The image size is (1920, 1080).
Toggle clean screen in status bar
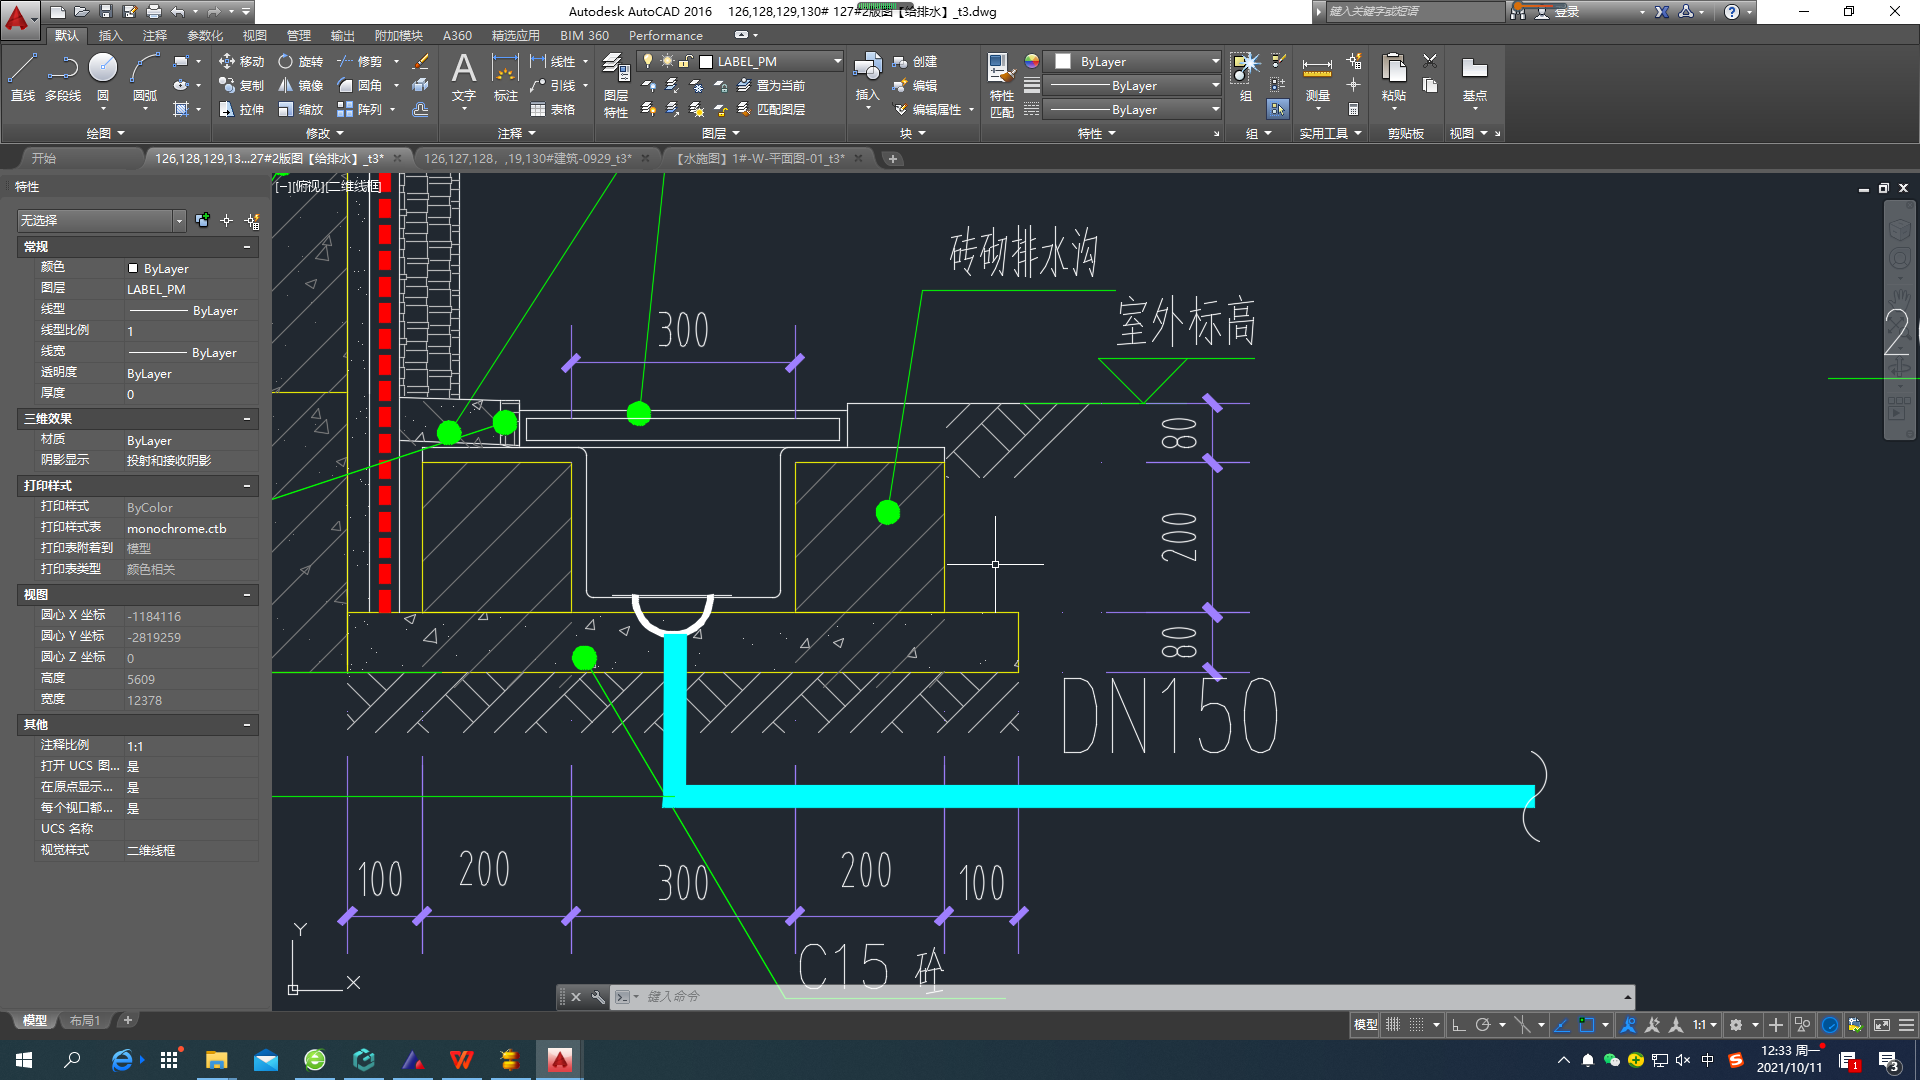[1881, 1025]
